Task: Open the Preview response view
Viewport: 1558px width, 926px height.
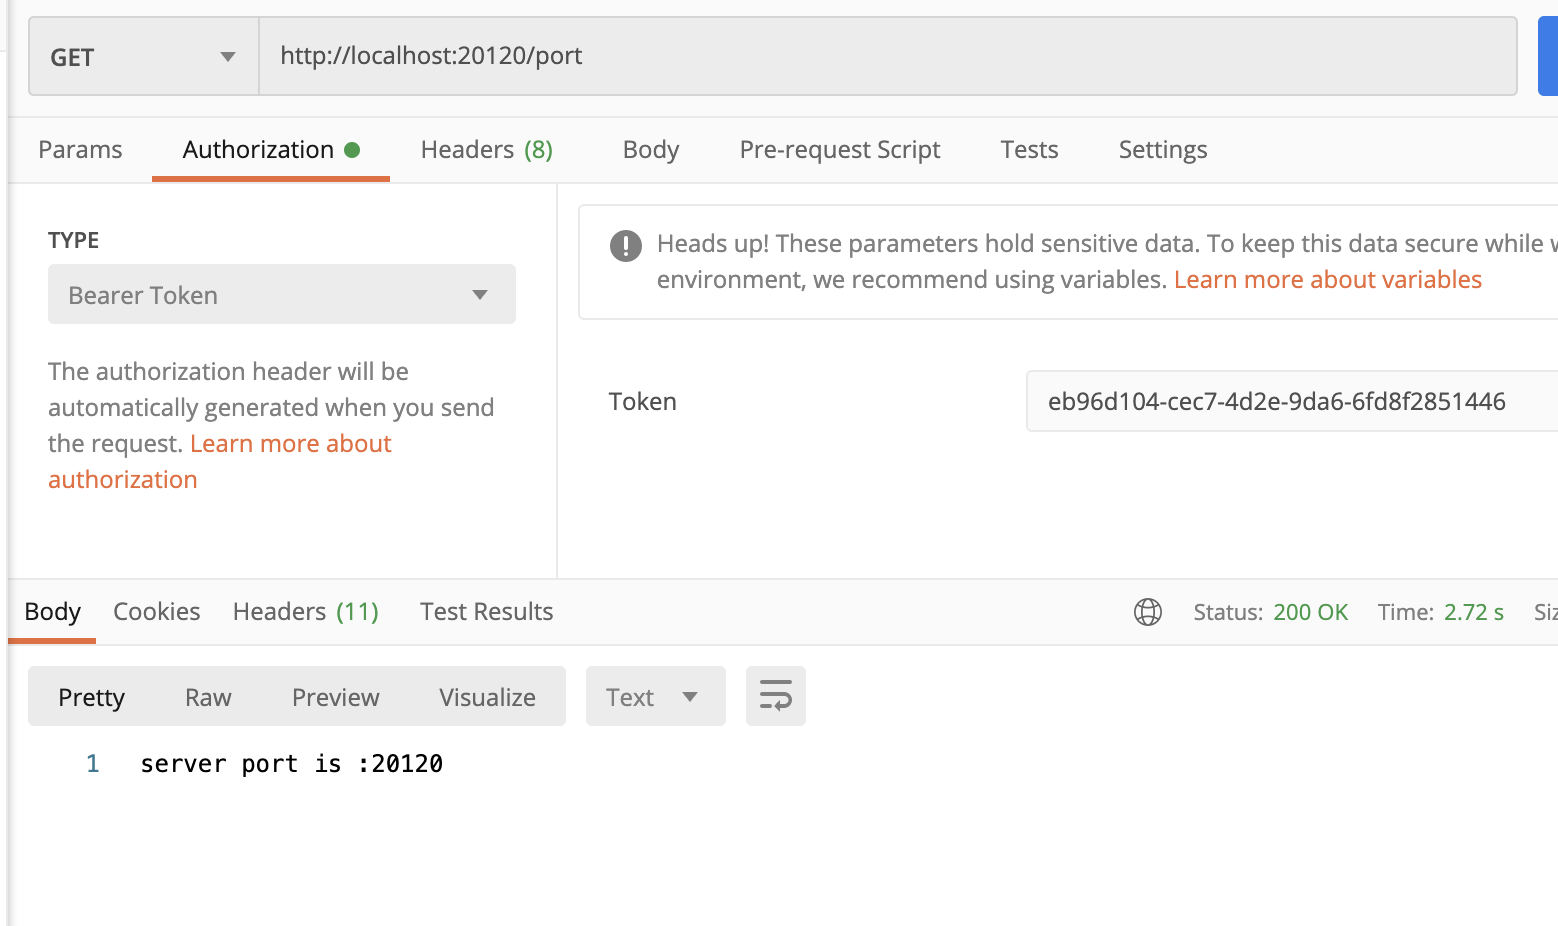Action: tap(335, 696)
